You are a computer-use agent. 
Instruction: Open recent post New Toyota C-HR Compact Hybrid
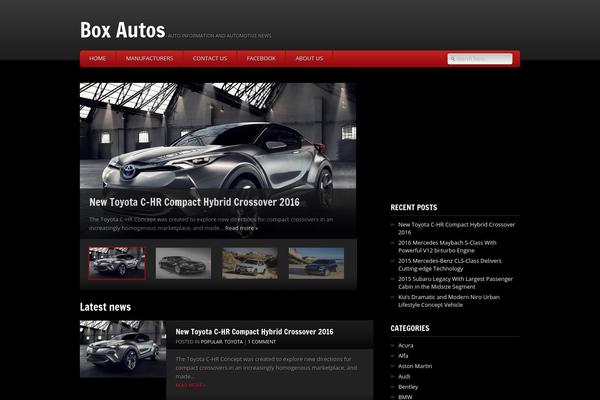[x=457, y=228]
